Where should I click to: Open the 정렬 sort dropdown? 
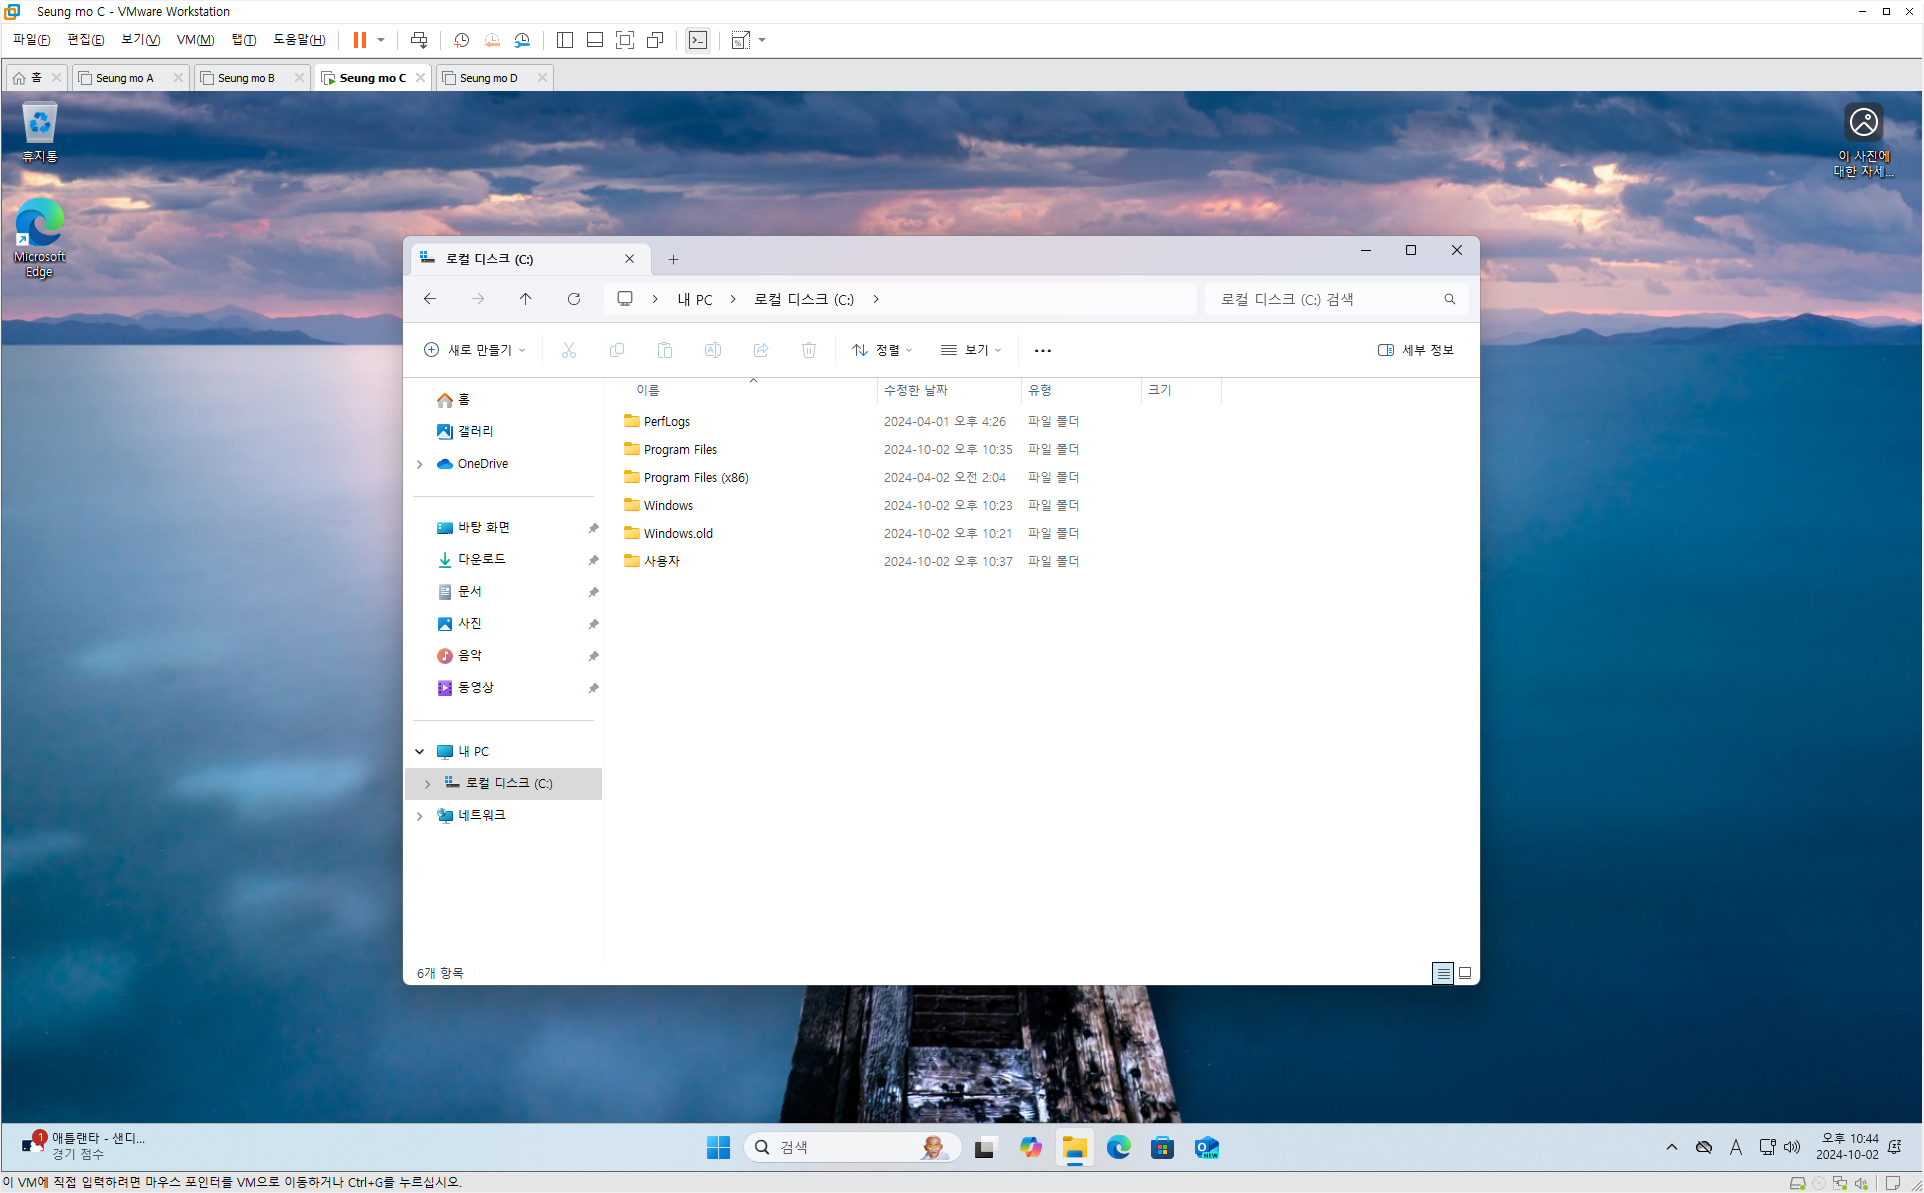point(881,350)
